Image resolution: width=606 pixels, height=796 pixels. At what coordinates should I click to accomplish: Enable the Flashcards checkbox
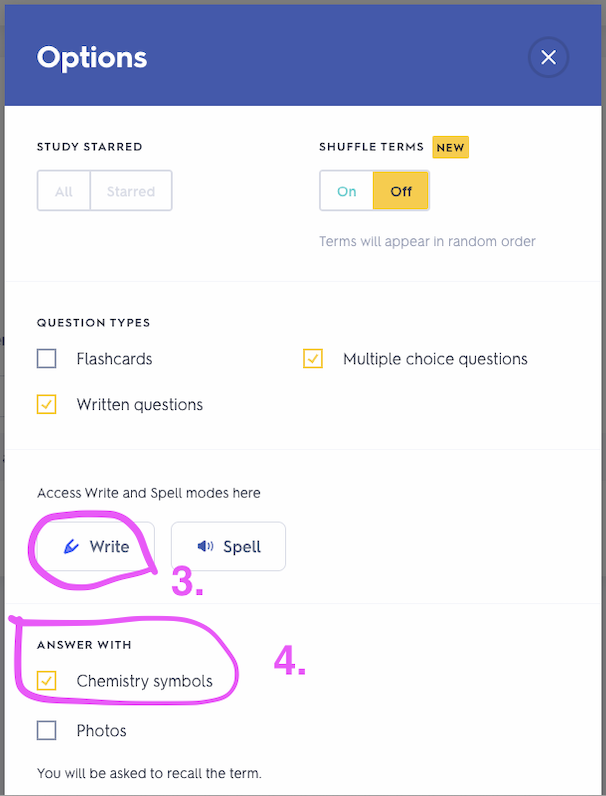coord(47,359)
